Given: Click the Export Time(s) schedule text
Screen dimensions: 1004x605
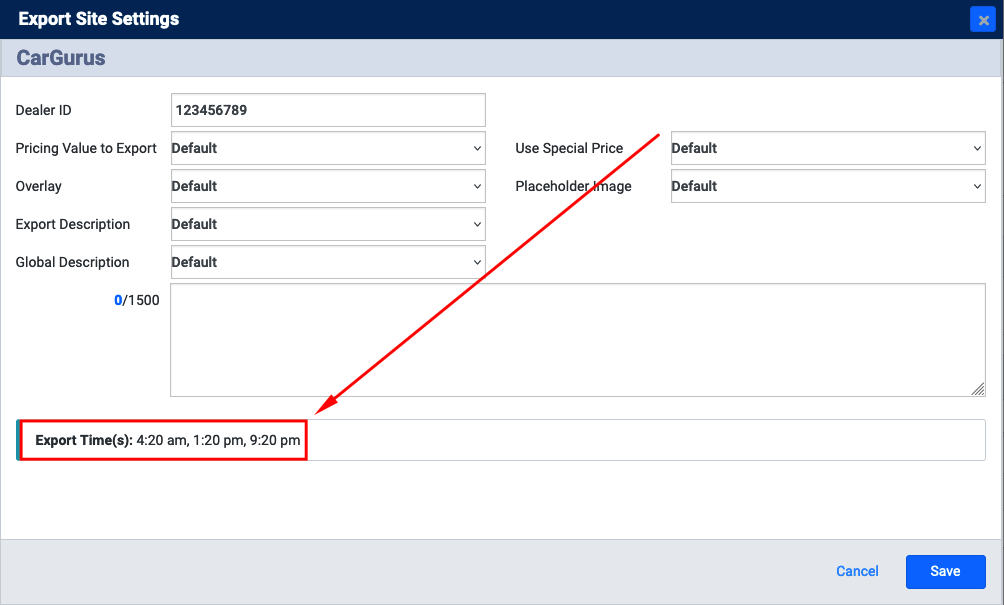Looking at the screenshot, I should point(168,440).
